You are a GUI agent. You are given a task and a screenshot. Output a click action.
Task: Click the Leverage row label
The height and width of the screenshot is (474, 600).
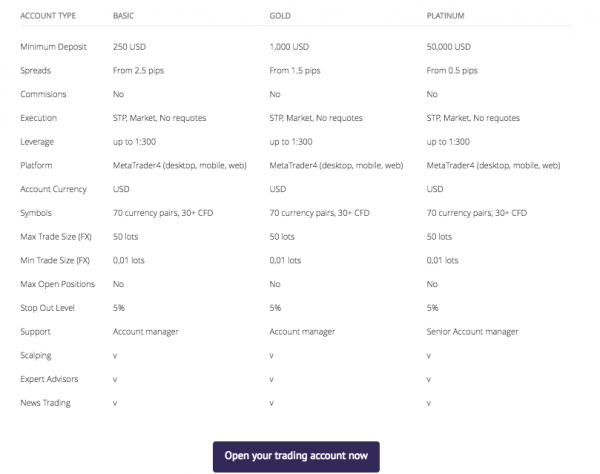click(x=37, y=142)
